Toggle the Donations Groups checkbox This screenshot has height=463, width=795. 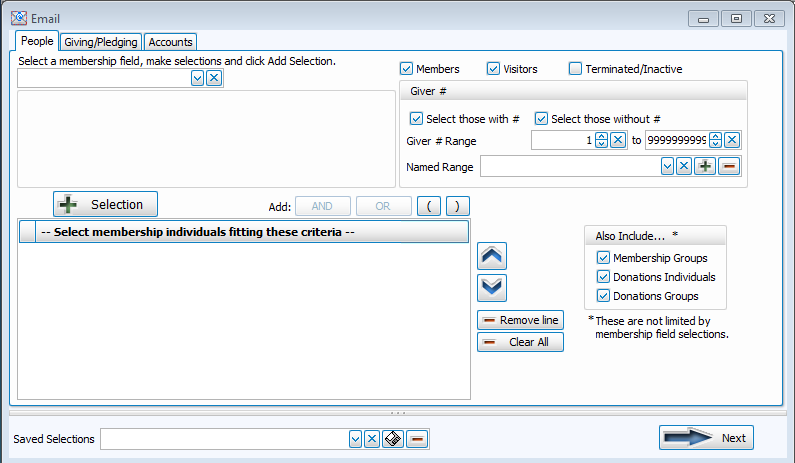click(x=603, y=296)
